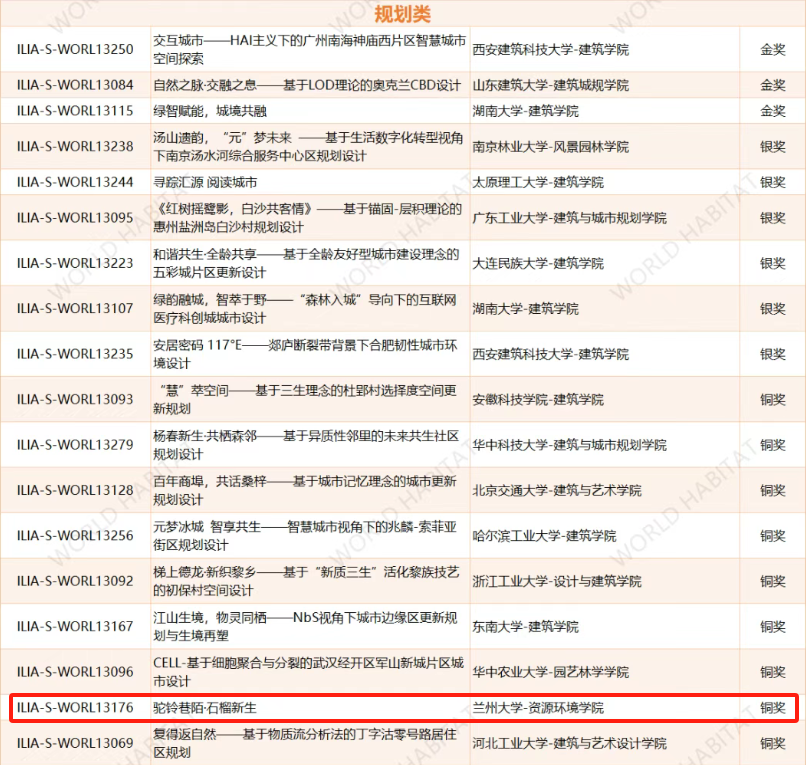Click project title 杨春新生·共栖森邻
This screenshot has height=765, width=806.
[x=306, y=445]
